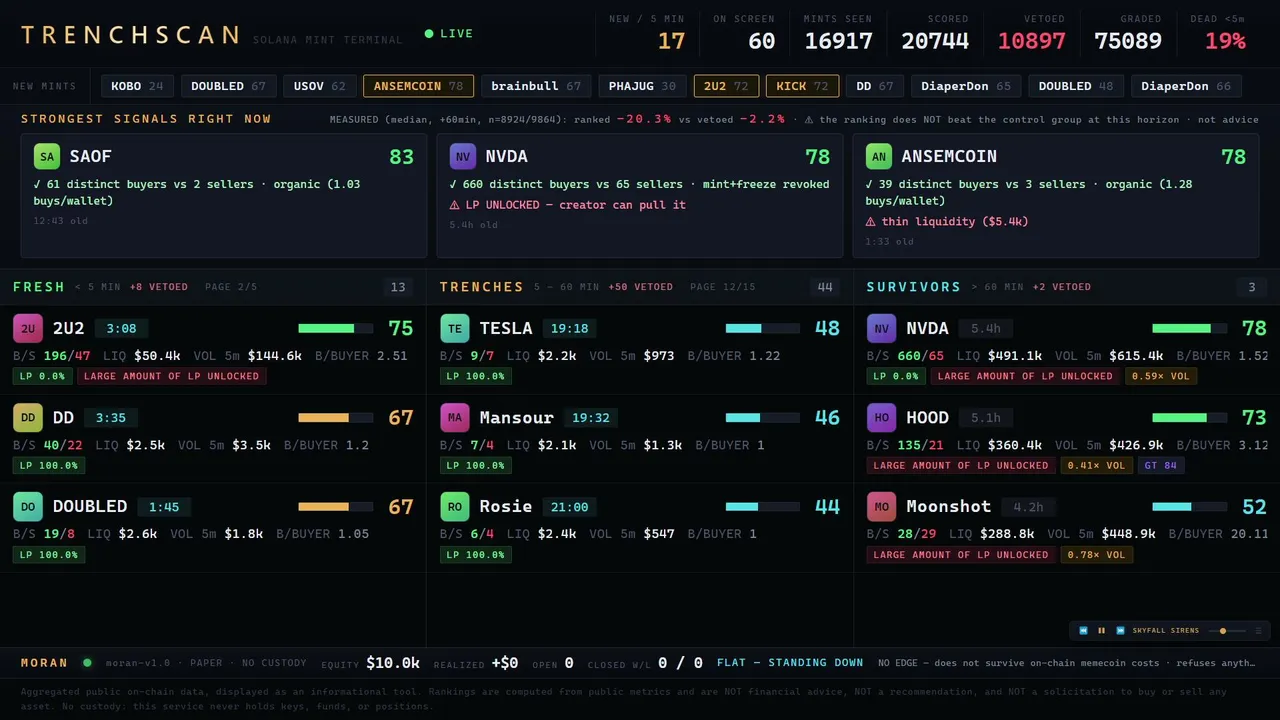Click the TESLA age timer 19:18

pos(569,328)
